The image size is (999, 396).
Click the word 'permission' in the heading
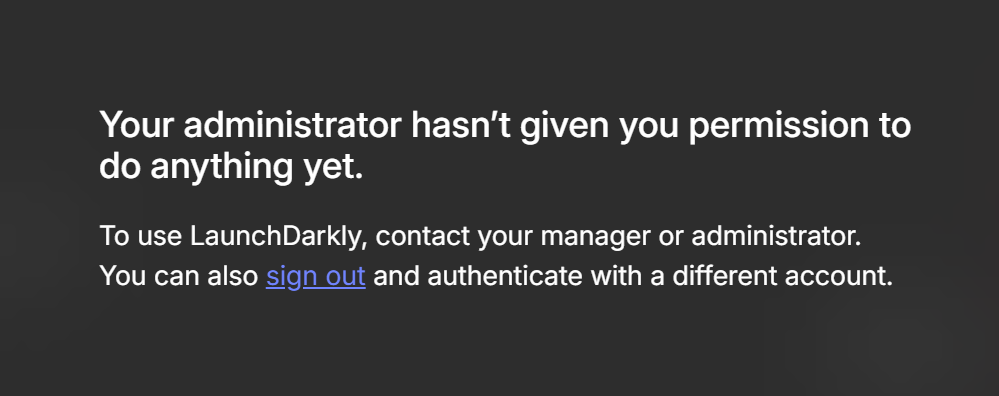click(779, 127)
